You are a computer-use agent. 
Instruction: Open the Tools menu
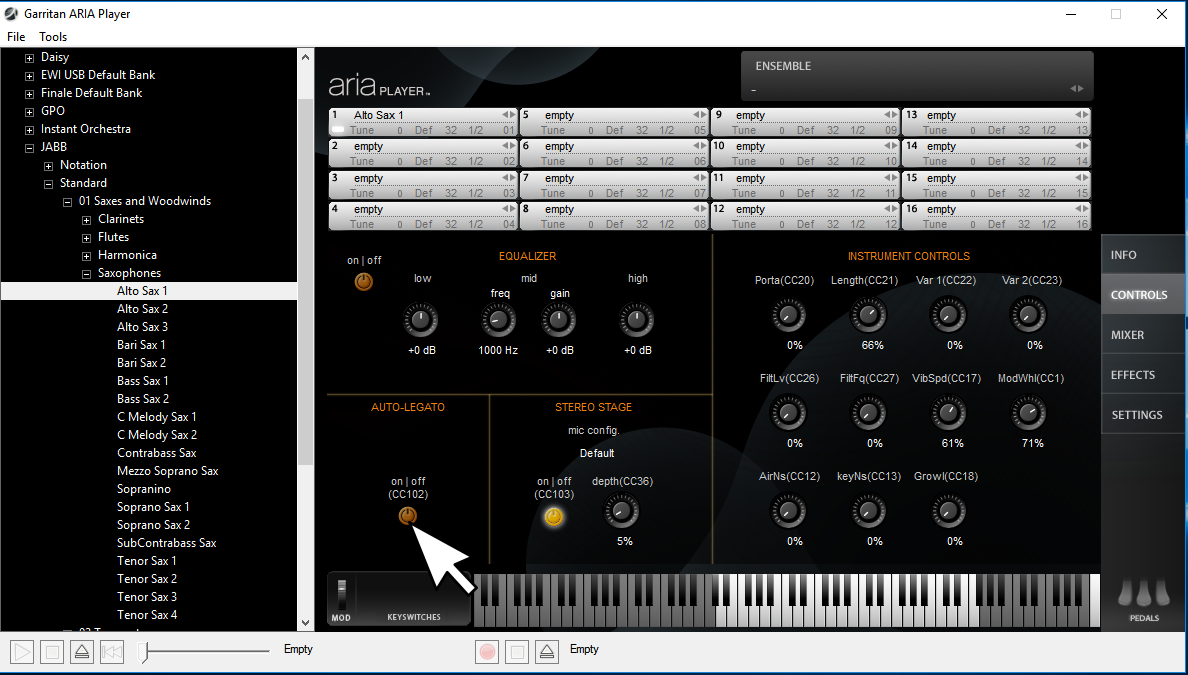pos(53,37)
